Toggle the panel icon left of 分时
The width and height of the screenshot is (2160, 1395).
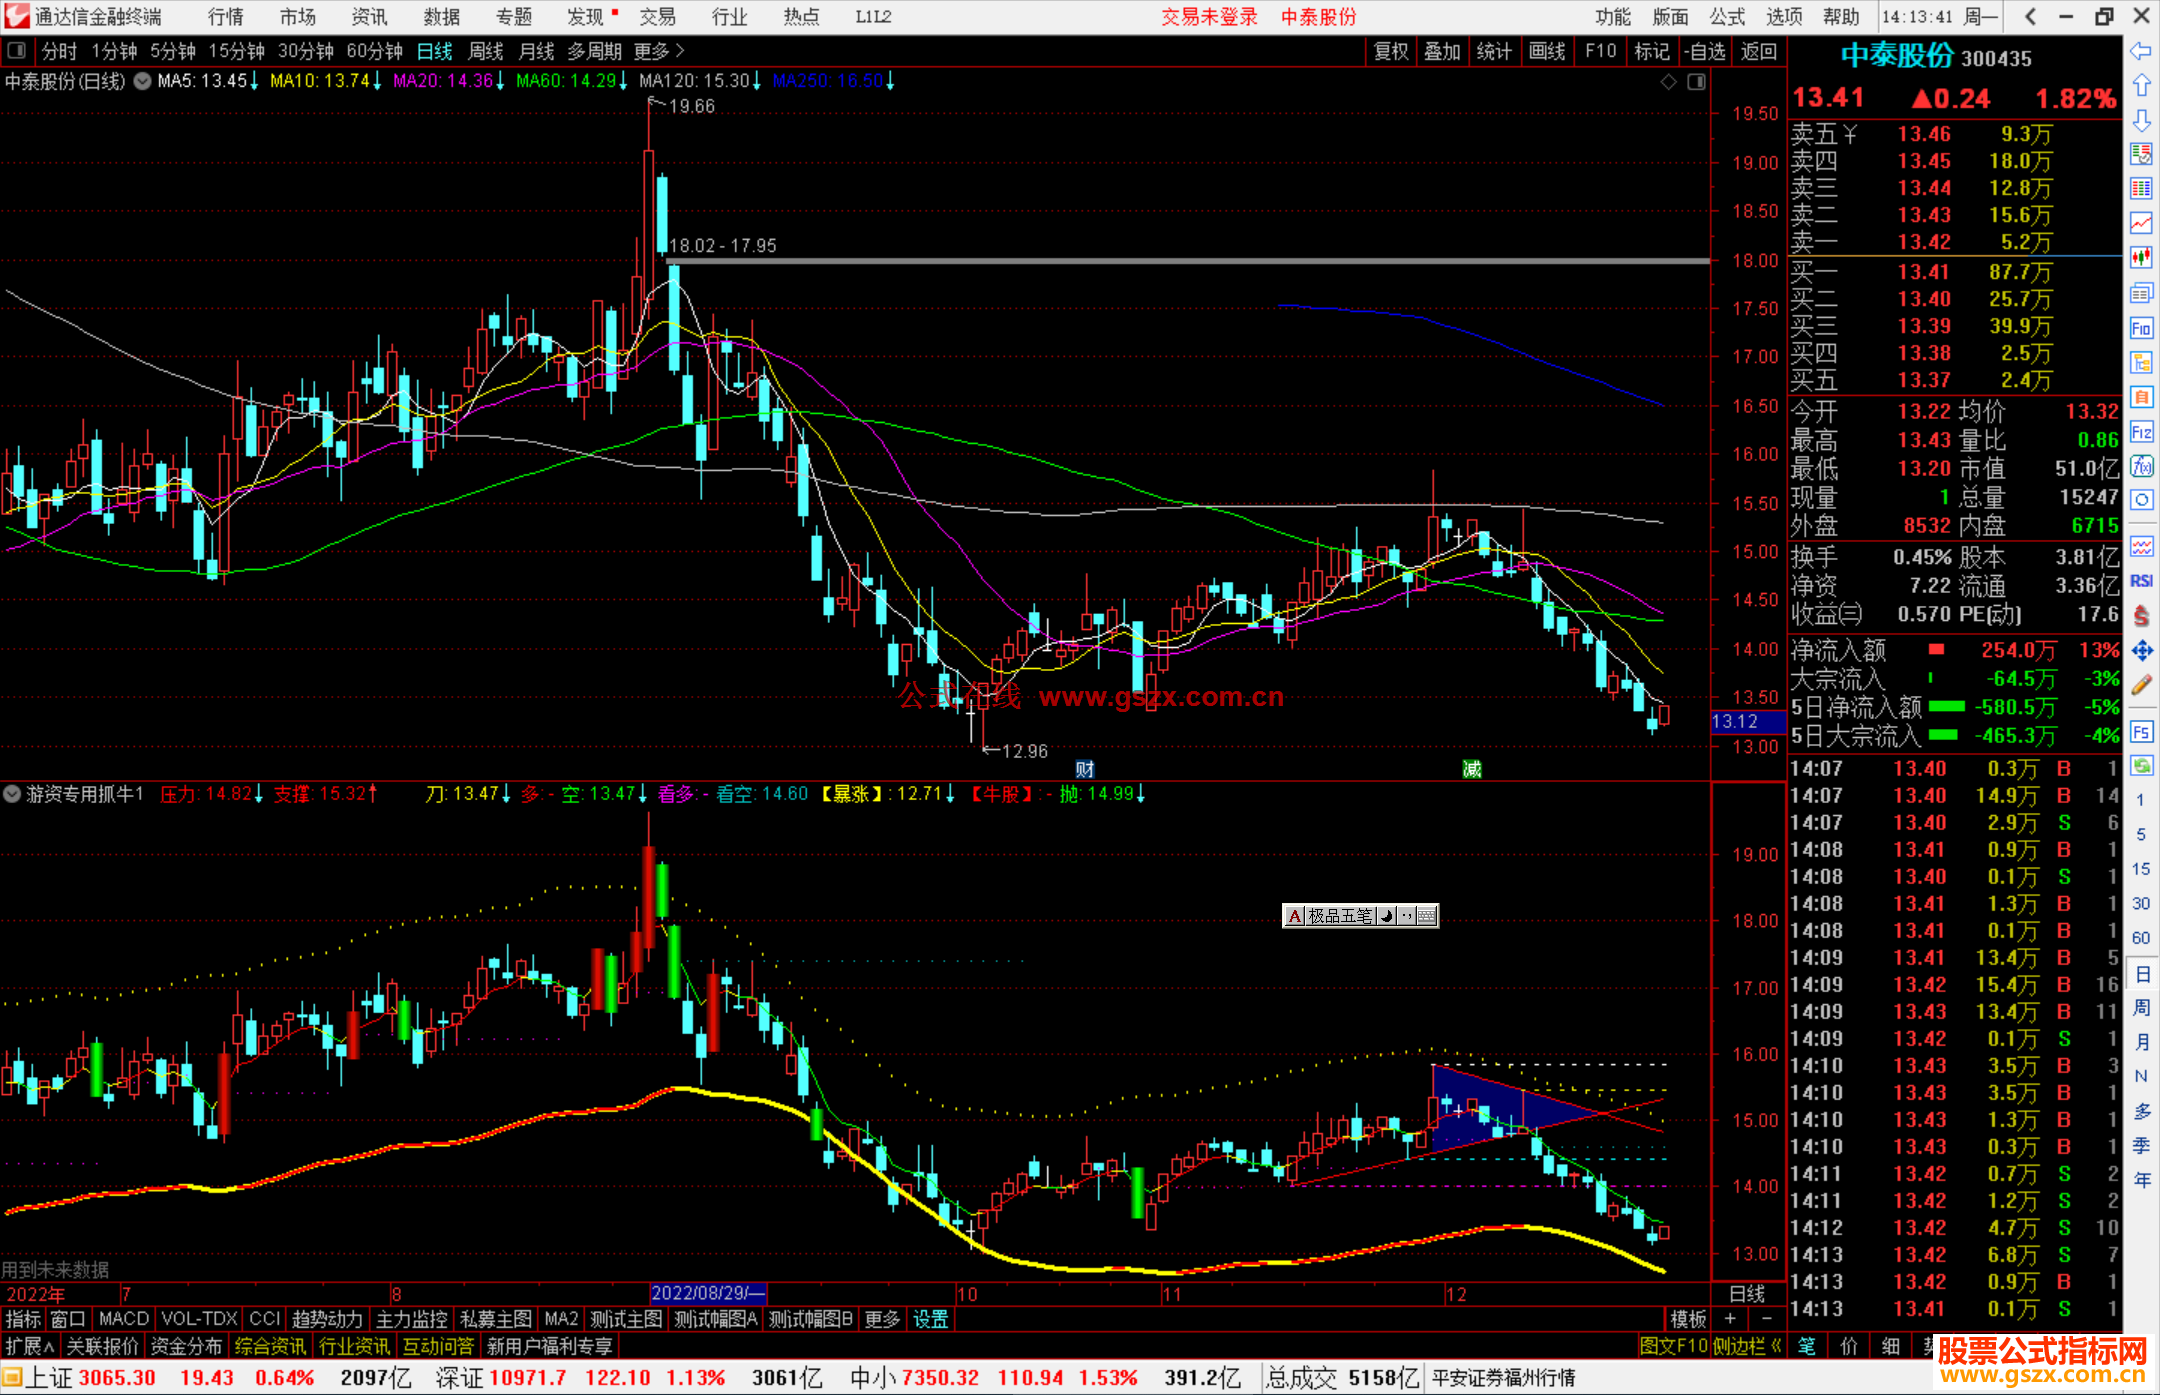point(17,51)
